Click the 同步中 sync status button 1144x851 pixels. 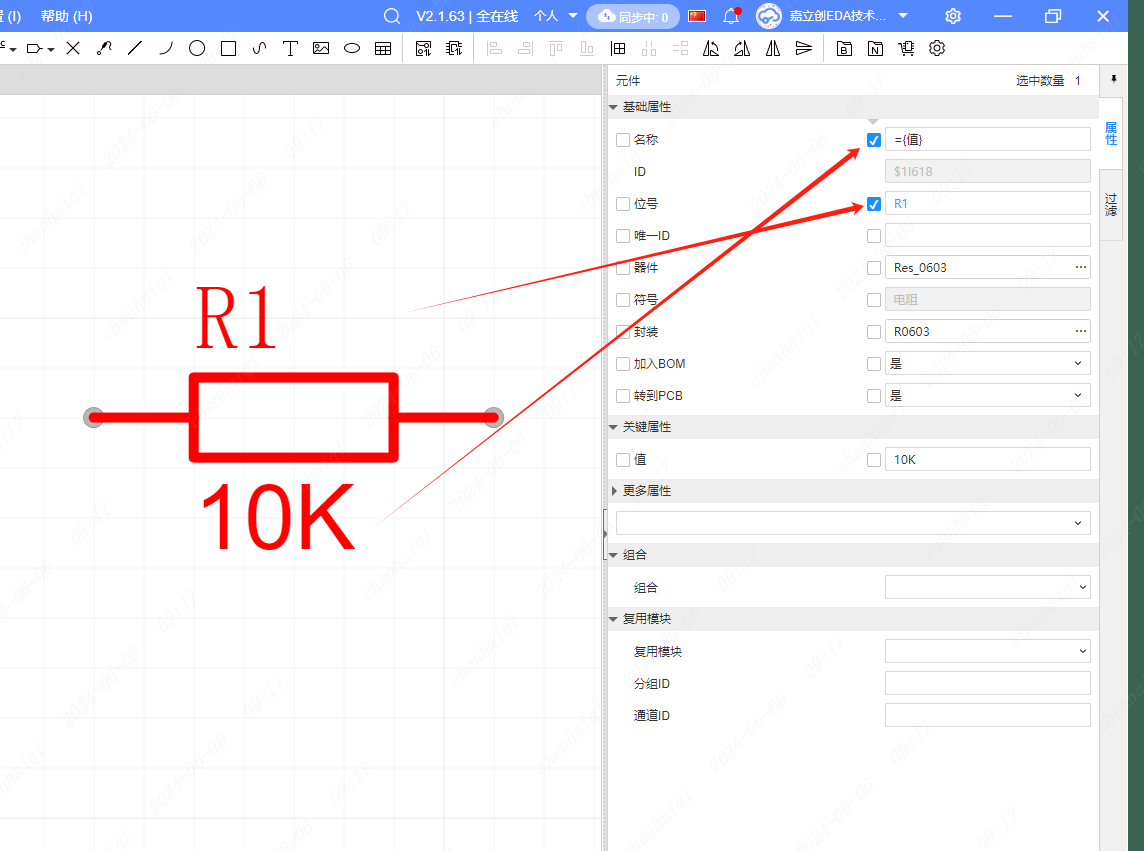coord(633,16)
